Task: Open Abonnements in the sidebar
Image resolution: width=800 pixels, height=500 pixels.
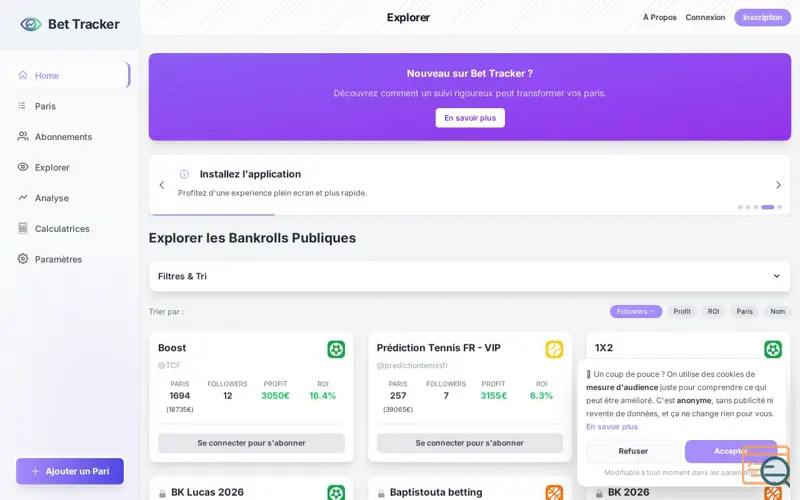Action: tap(69, 137)
